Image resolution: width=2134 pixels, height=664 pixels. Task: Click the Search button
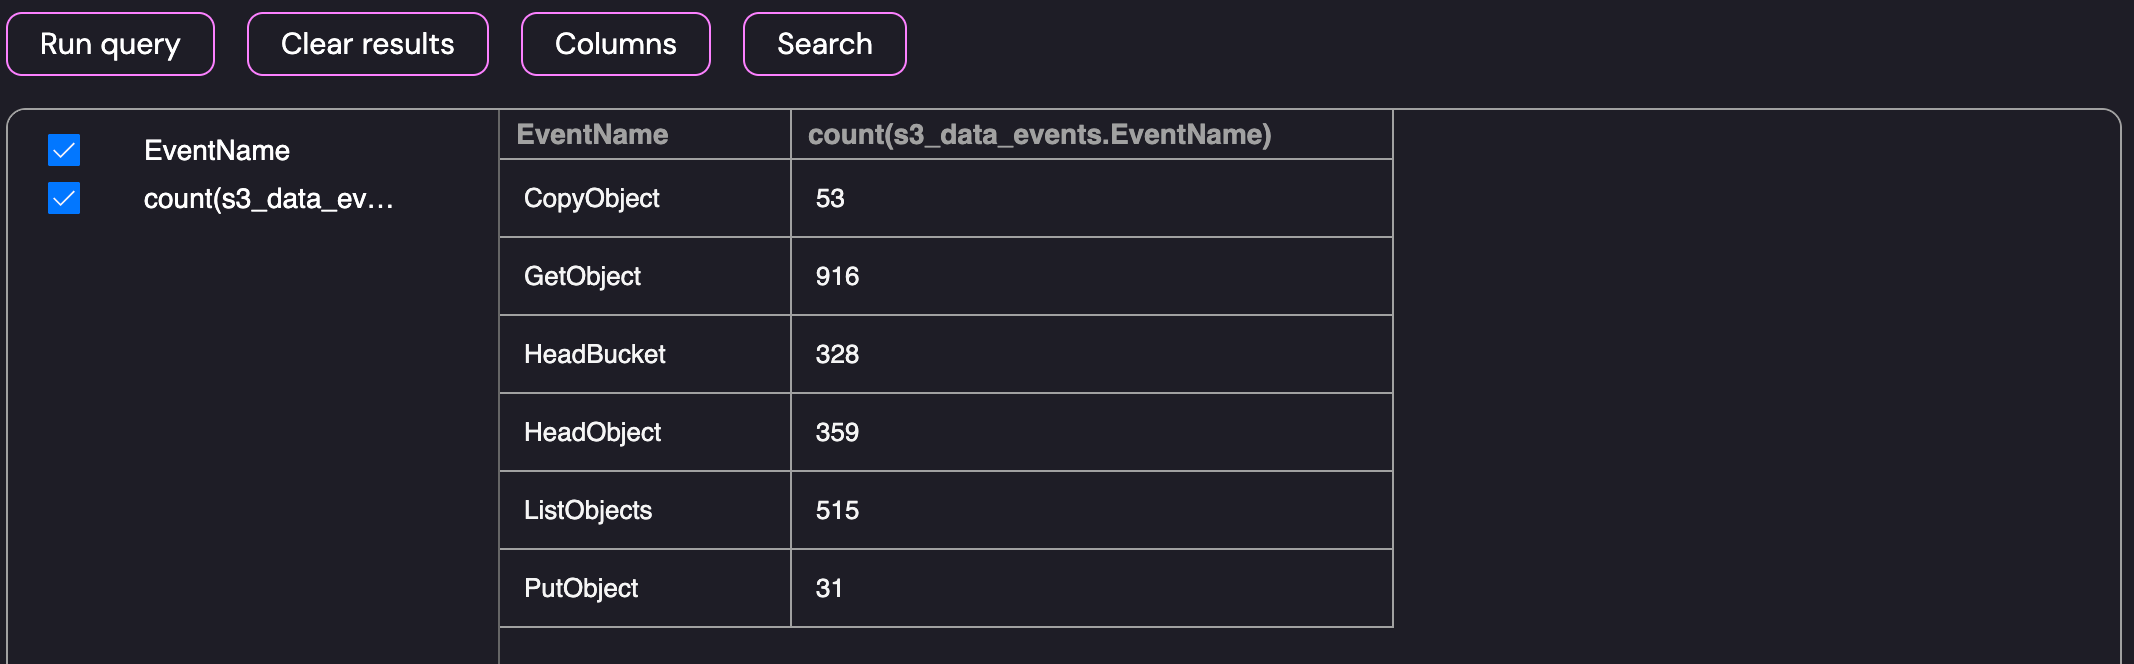pyautogui.click(x=824, y=44)
